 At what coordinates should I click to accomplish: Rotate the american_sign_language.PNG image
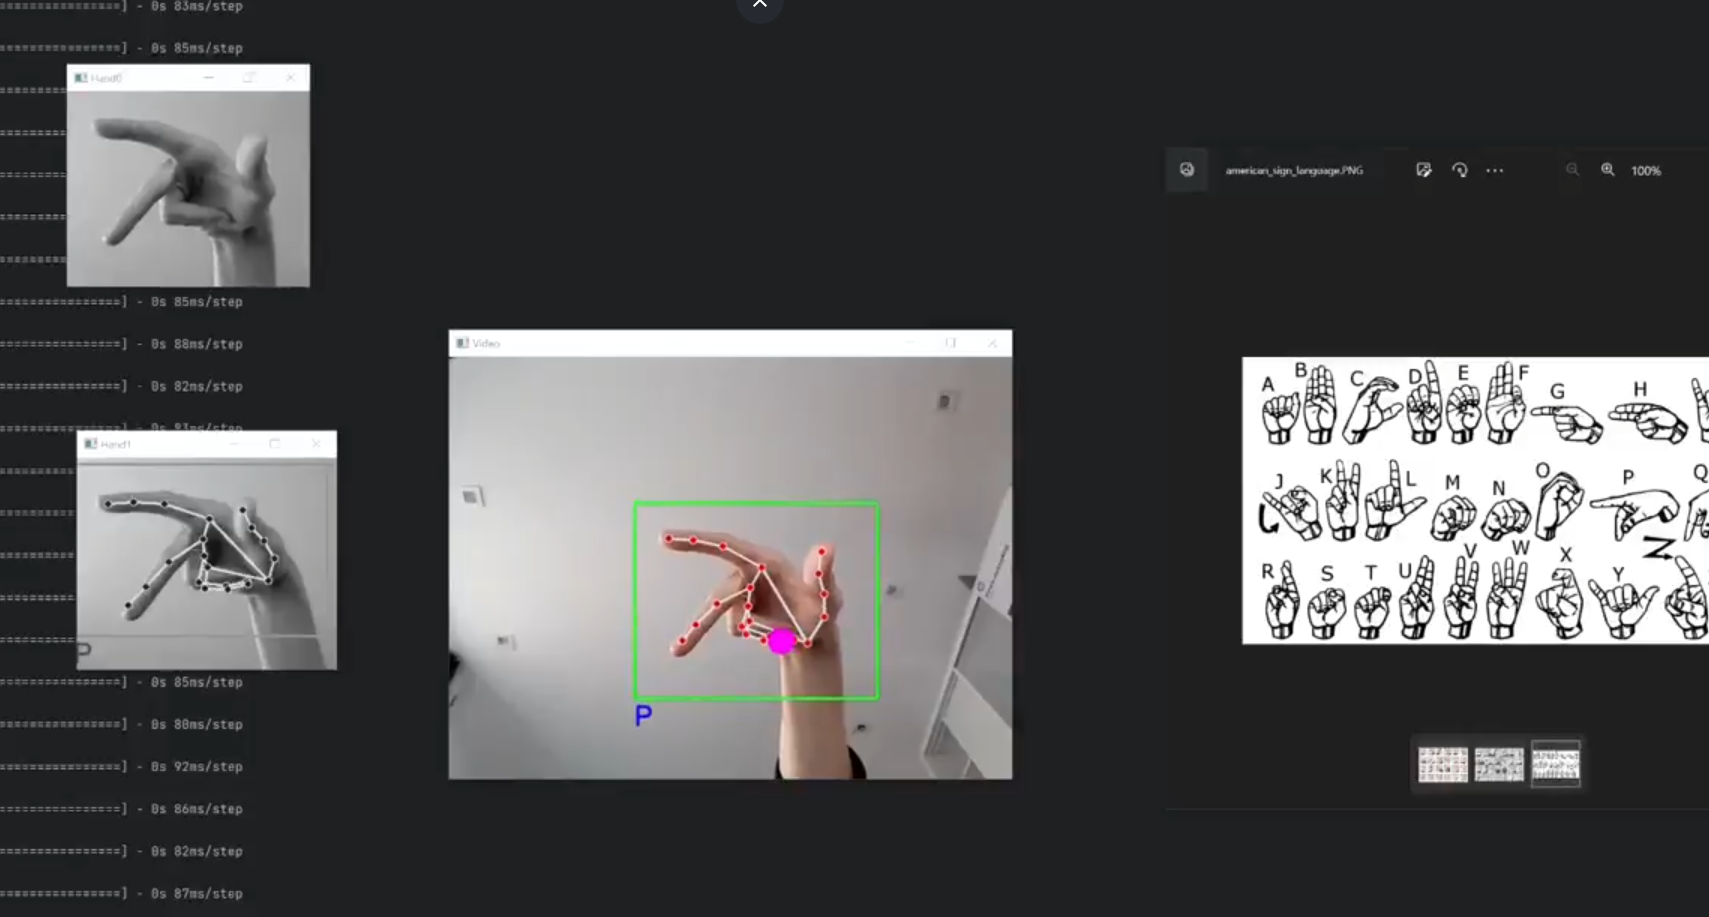pos(1460,170)
